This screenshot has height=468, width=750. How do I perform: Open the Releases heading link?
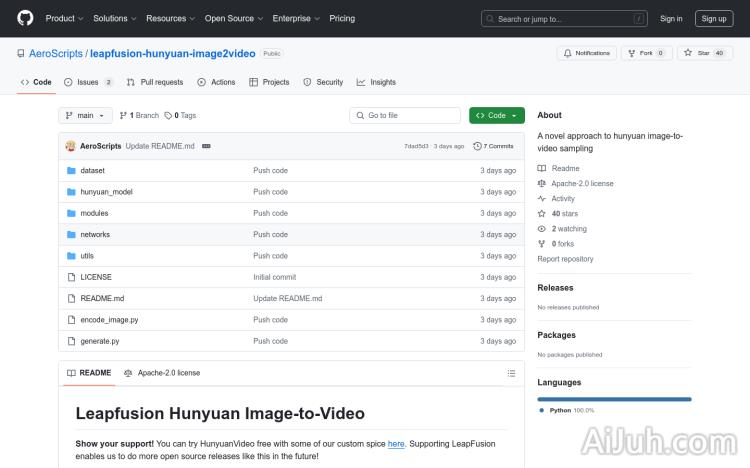(555, 288)
